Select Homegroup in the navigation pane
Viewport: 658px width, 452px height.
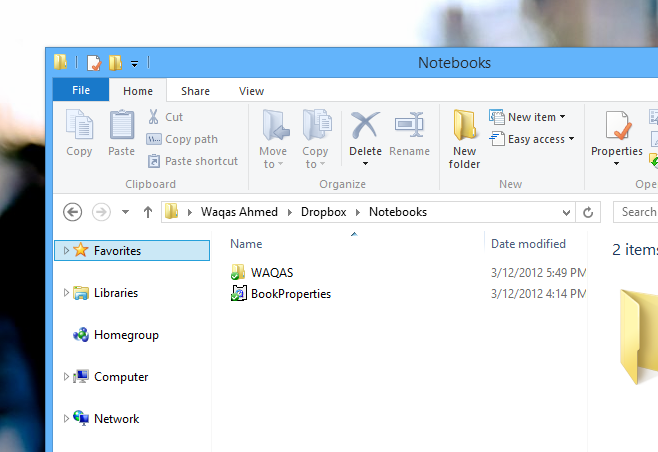(116, 335)
